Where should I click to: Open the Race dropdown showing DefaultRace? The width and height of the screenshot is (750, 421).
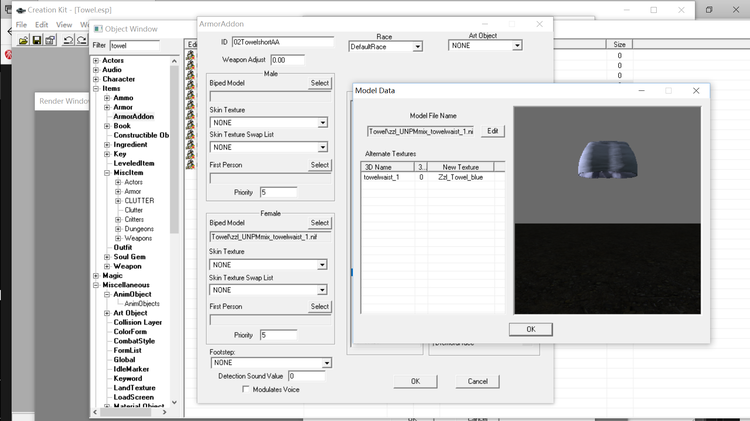point(418,47)
